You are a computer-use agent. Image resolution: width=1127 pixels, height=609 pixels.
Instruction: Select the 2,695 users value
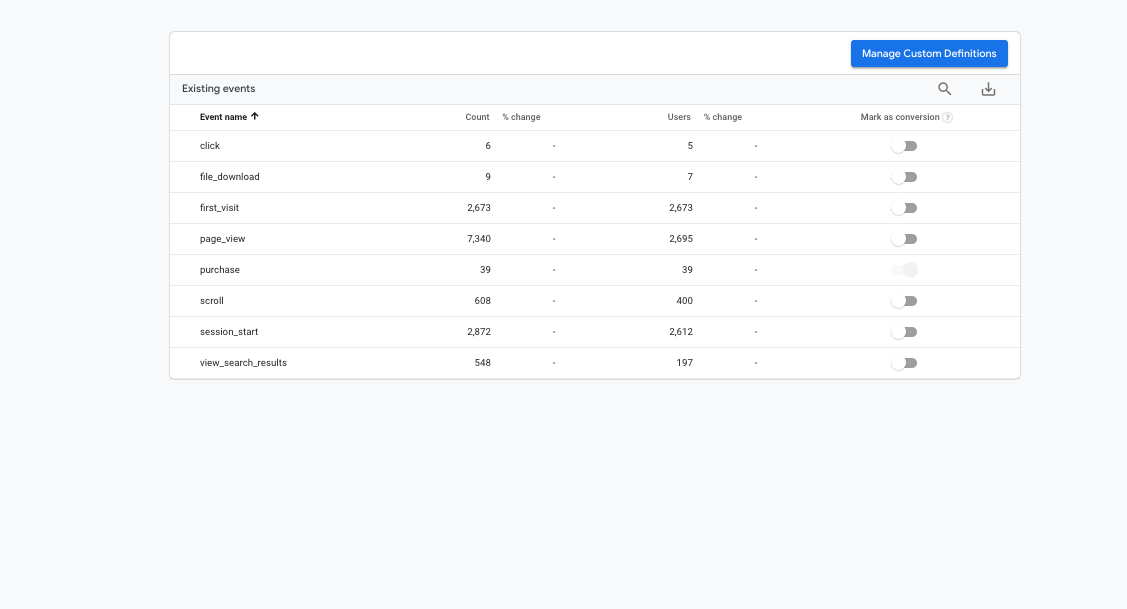(681, 239)
